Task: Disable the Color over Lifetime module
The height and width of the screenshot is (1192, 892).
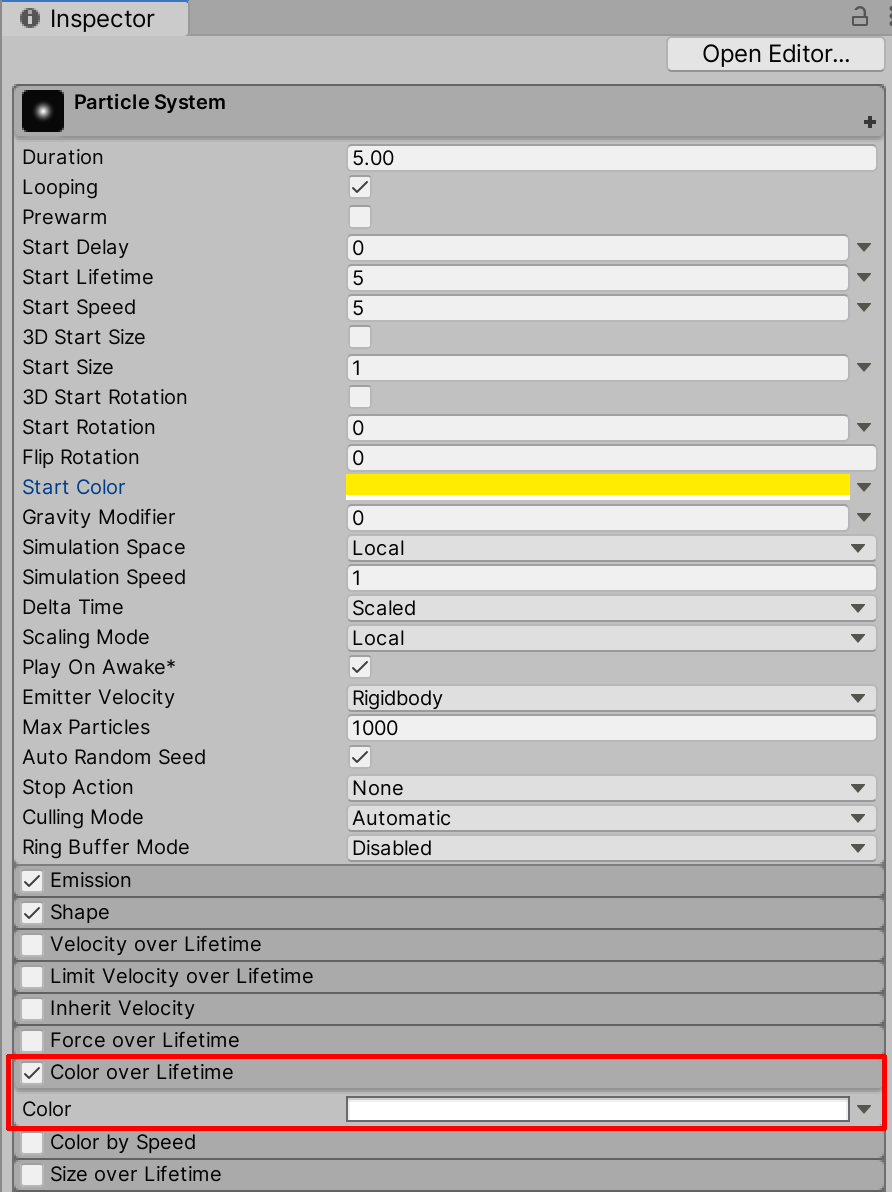Action: click(x=31, y=1072)
